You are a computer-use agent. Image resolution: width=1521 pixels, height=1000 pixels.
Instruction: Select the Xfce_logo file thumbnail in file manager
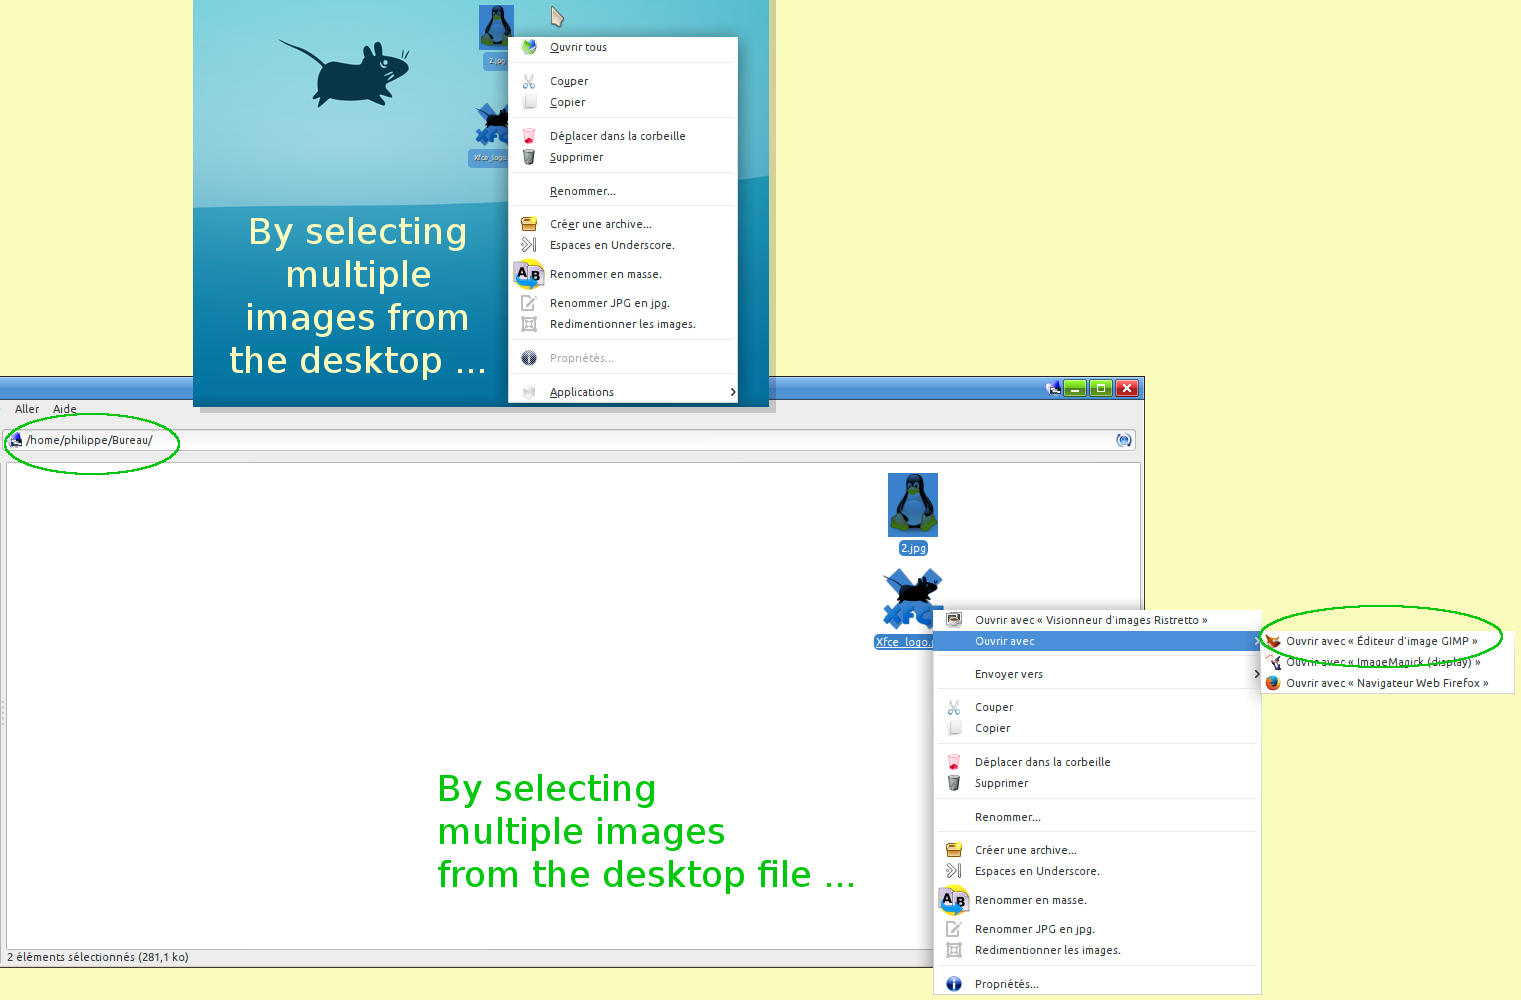(x=910, y=598)
